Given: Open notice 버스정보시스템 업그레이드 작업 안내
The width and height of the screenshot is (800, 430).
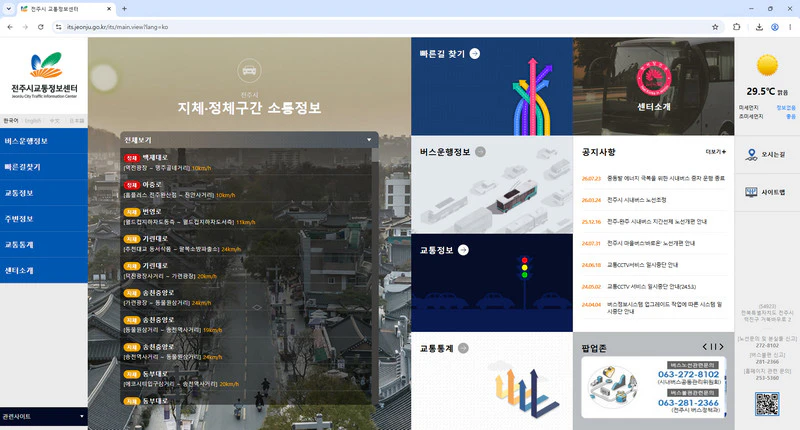Looking at the screenshot, I should pos(664,308).
